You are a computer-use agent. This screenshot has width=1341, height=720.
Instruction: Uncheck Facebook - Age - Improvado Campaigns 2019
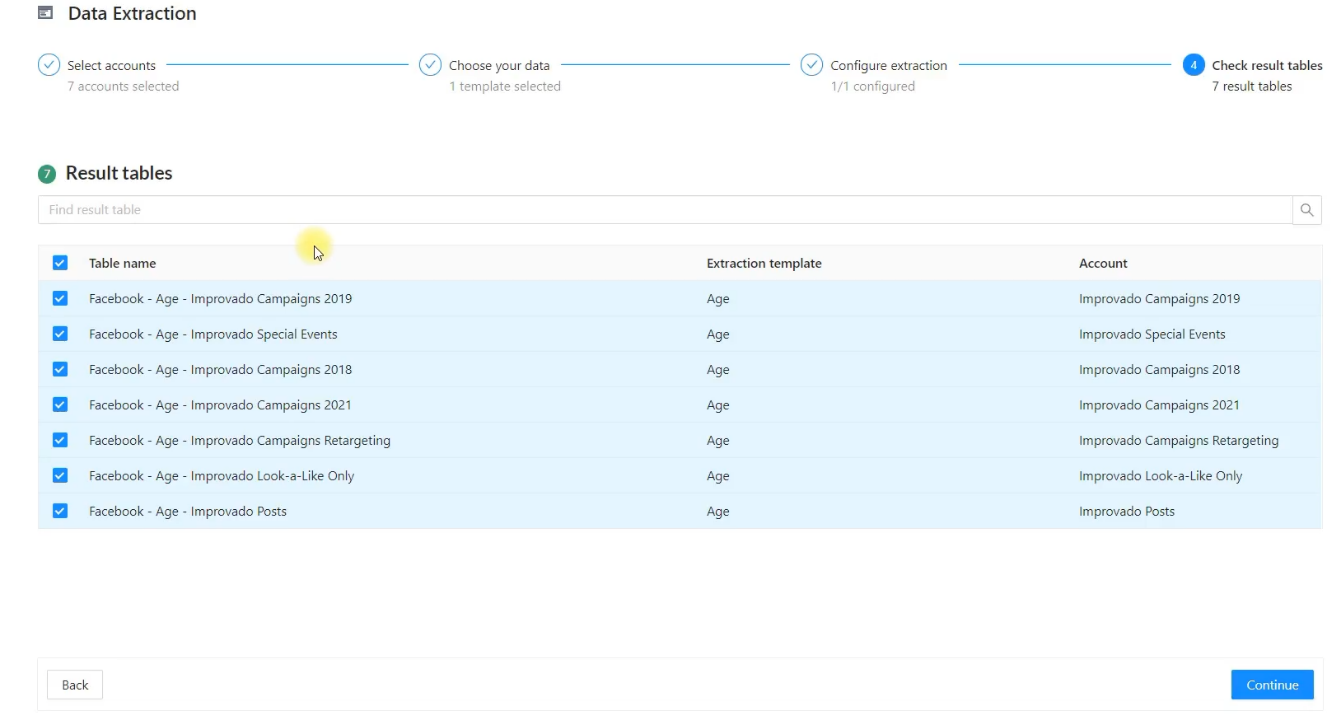tap(60, 298)
